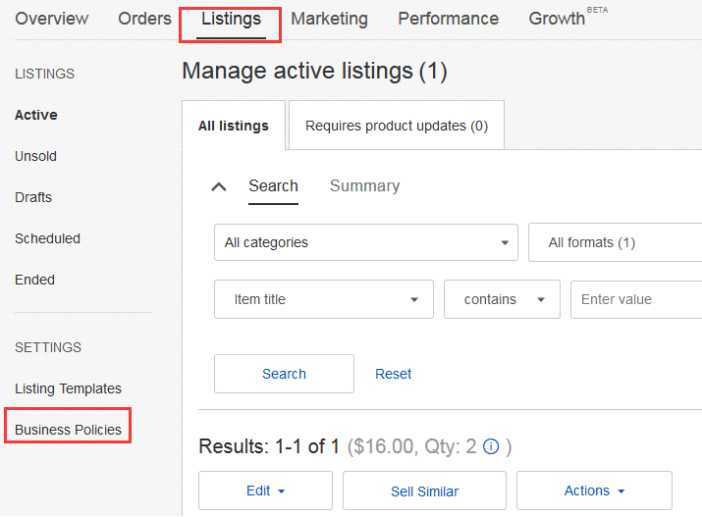Click the 'Results: 1-1 of 1' text
This screenshot has height=517, width=702.
269,446
